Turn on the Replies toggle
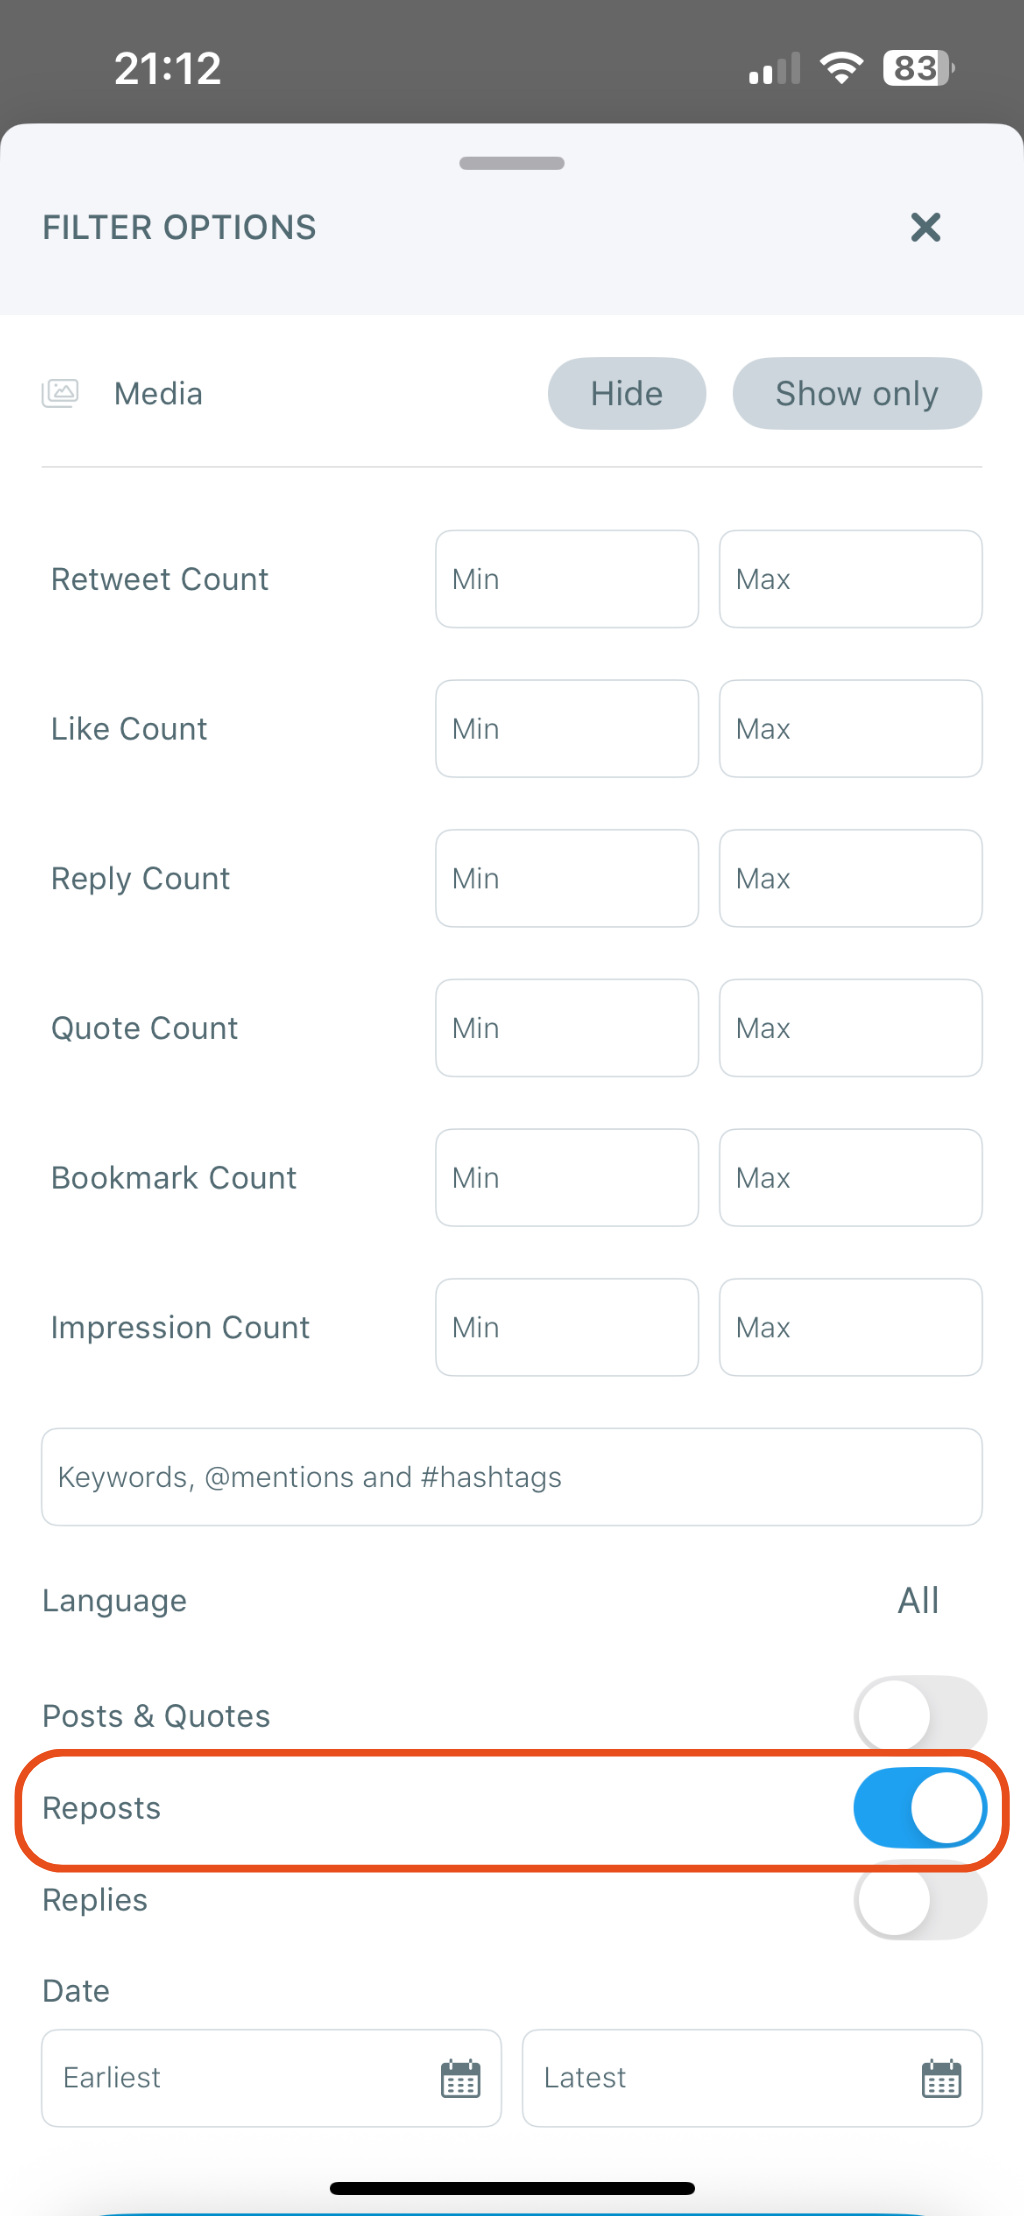This screenshot has width=1024, height=2216. point(918,1899)
